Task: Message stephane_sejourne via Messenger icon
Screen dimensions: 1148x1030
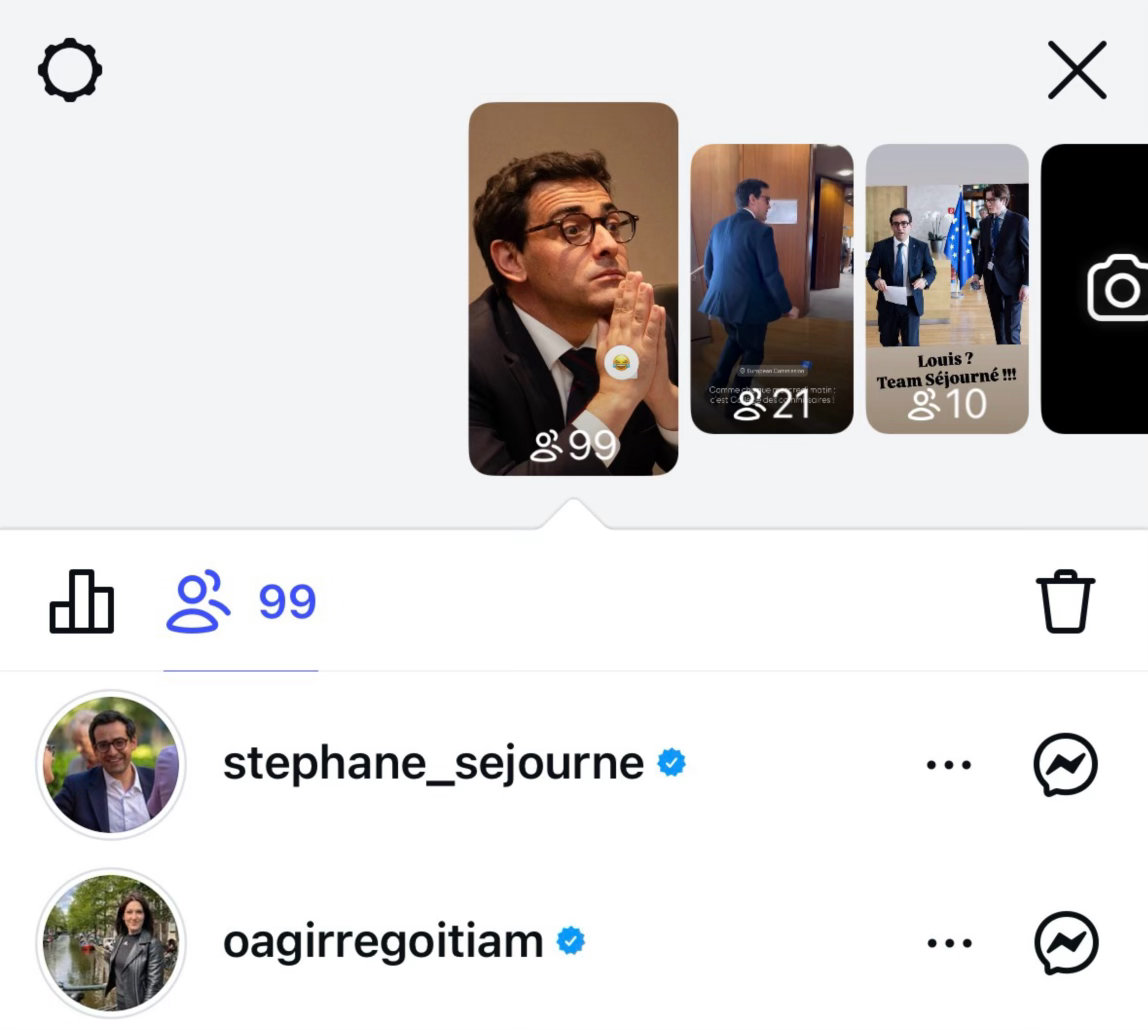Action: pos(1065,764)
